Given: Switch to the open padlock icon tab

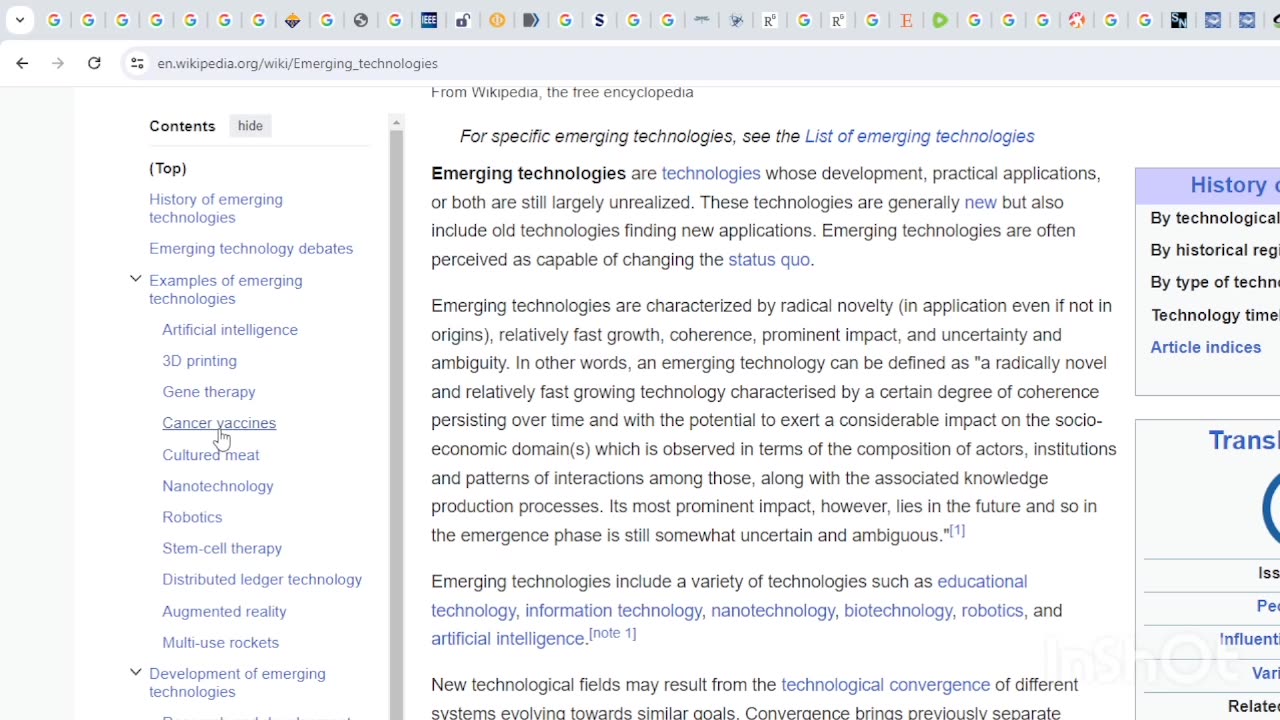Looking at the screenshot, I should [x=463, y=20].
